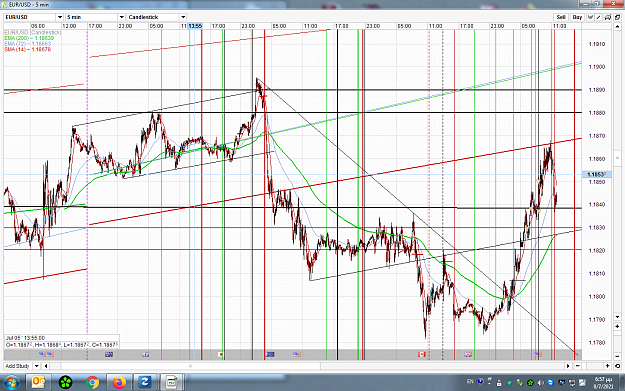This screenshot has width=625, height=391.
Task: Click the vertical minus zoom button on the right
Action: [x=617, y=356]
